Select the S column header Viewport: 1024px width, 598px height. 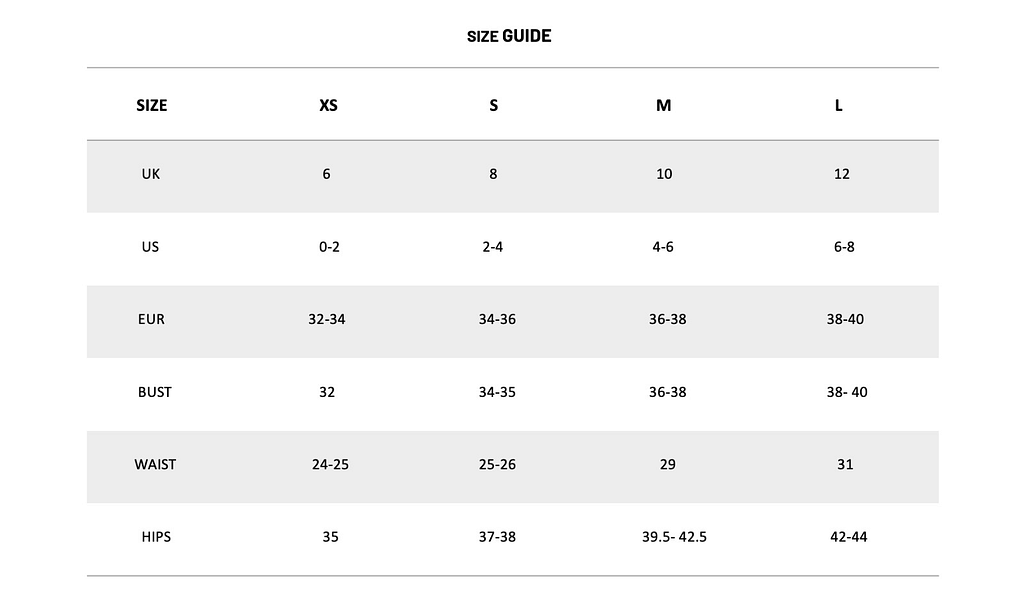click(494, 105)
